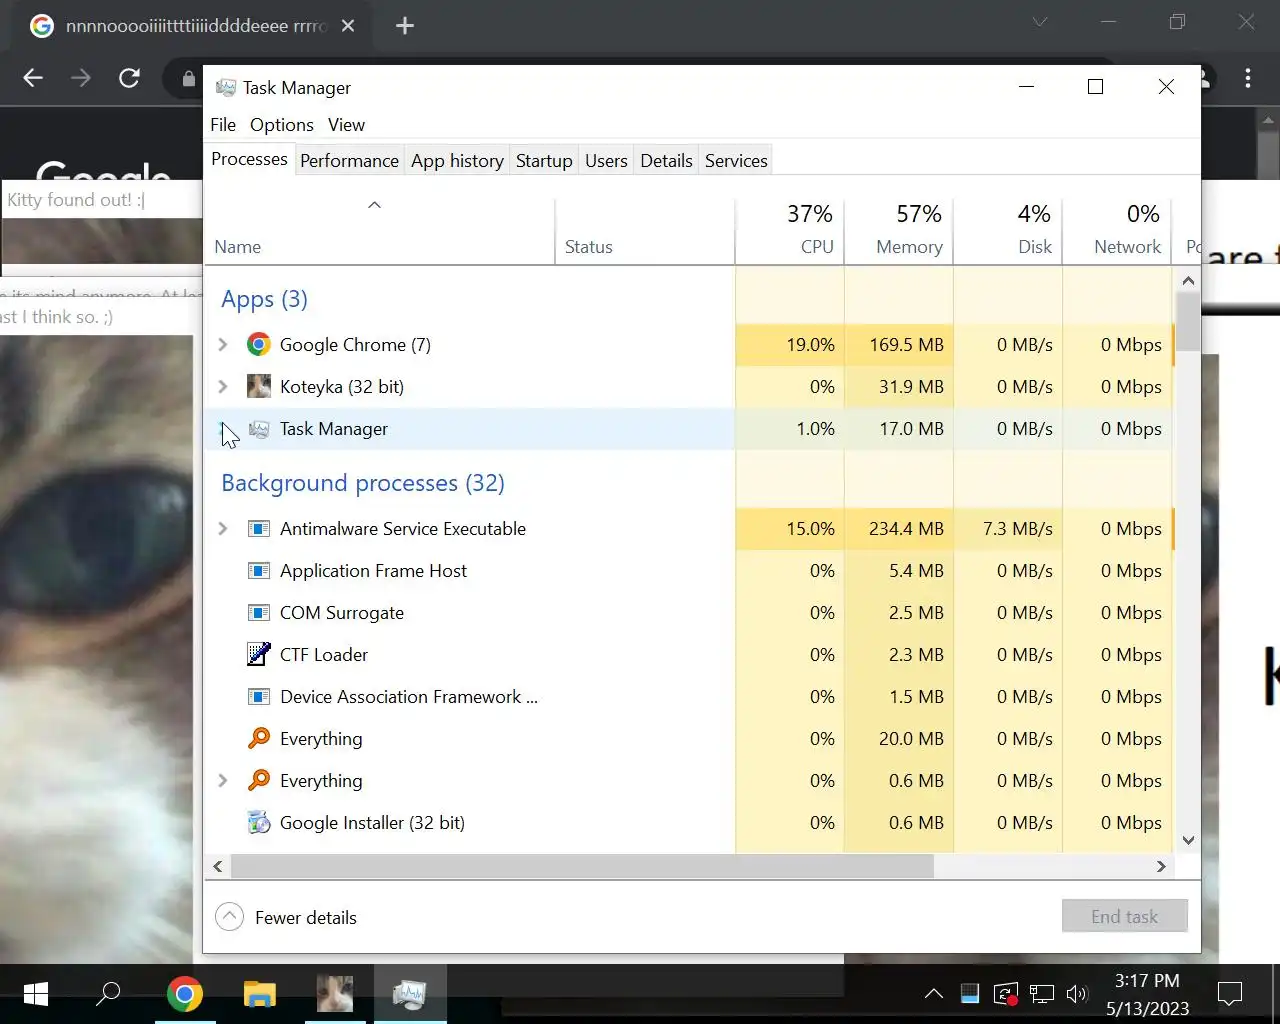The width and height of the screenshot is (1280, 1024).
Task: Click the horizontal scrollbar right arrow
Action: tap(1161, 866)
